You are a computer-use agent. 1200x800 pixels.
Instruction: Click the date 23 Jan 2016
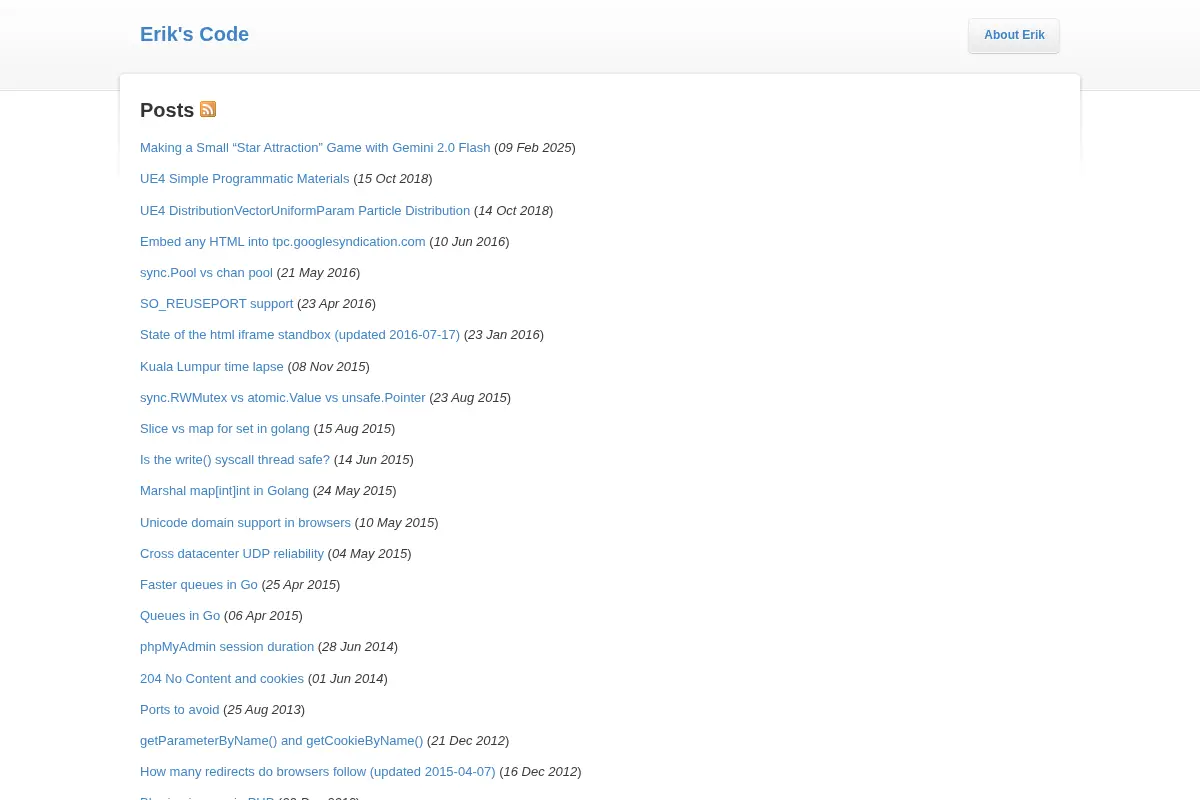pyautogui.click(x=504, y=335)
